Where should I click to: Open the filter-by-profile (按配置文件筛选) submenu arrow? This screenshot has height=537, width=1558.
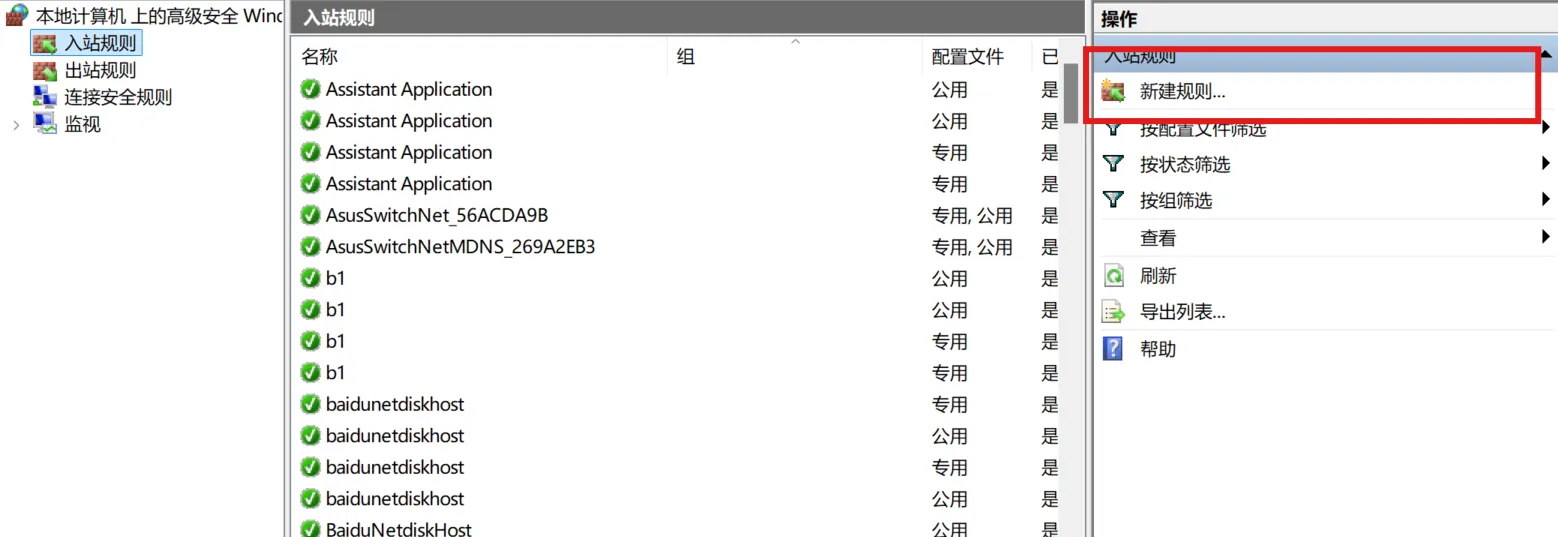[x=1545, y=128]
